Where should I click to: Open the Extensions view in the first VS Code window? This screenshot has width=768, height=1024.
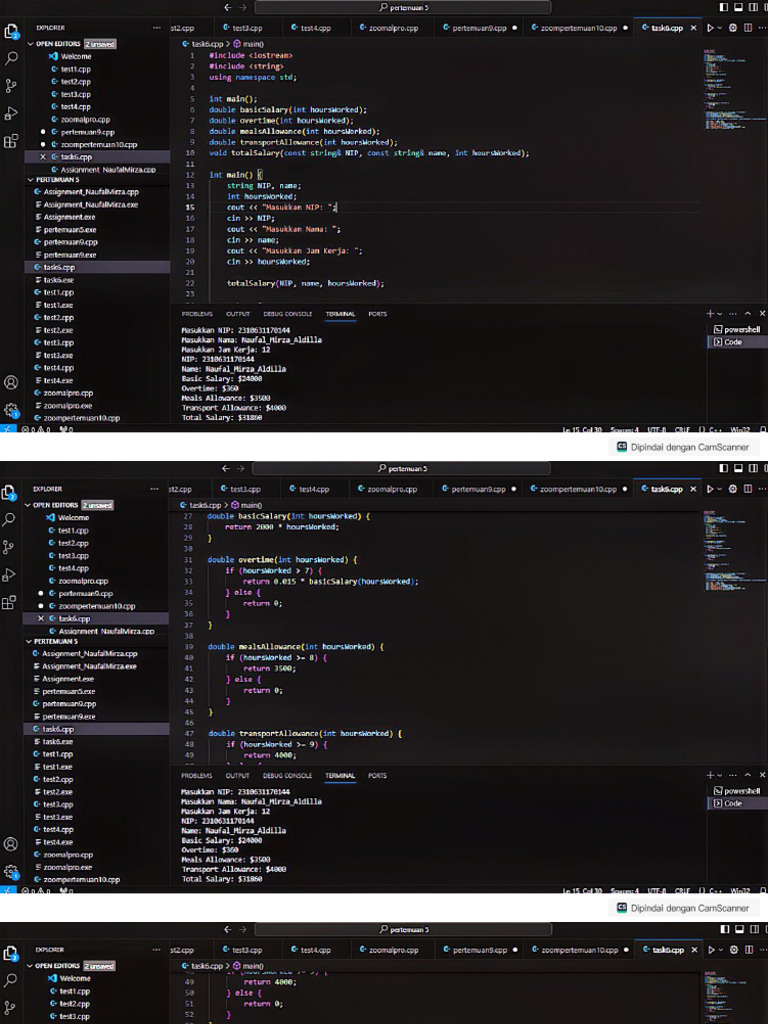point(11,141)
